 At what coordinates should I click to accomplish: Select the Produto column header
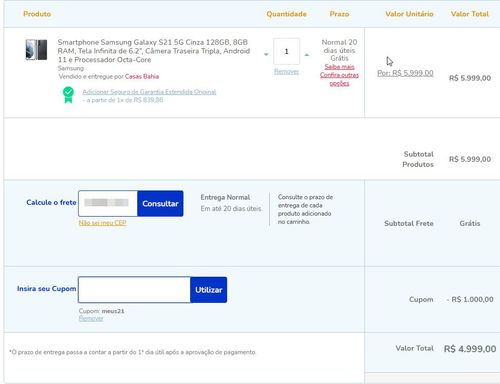(x=37, y=14)
